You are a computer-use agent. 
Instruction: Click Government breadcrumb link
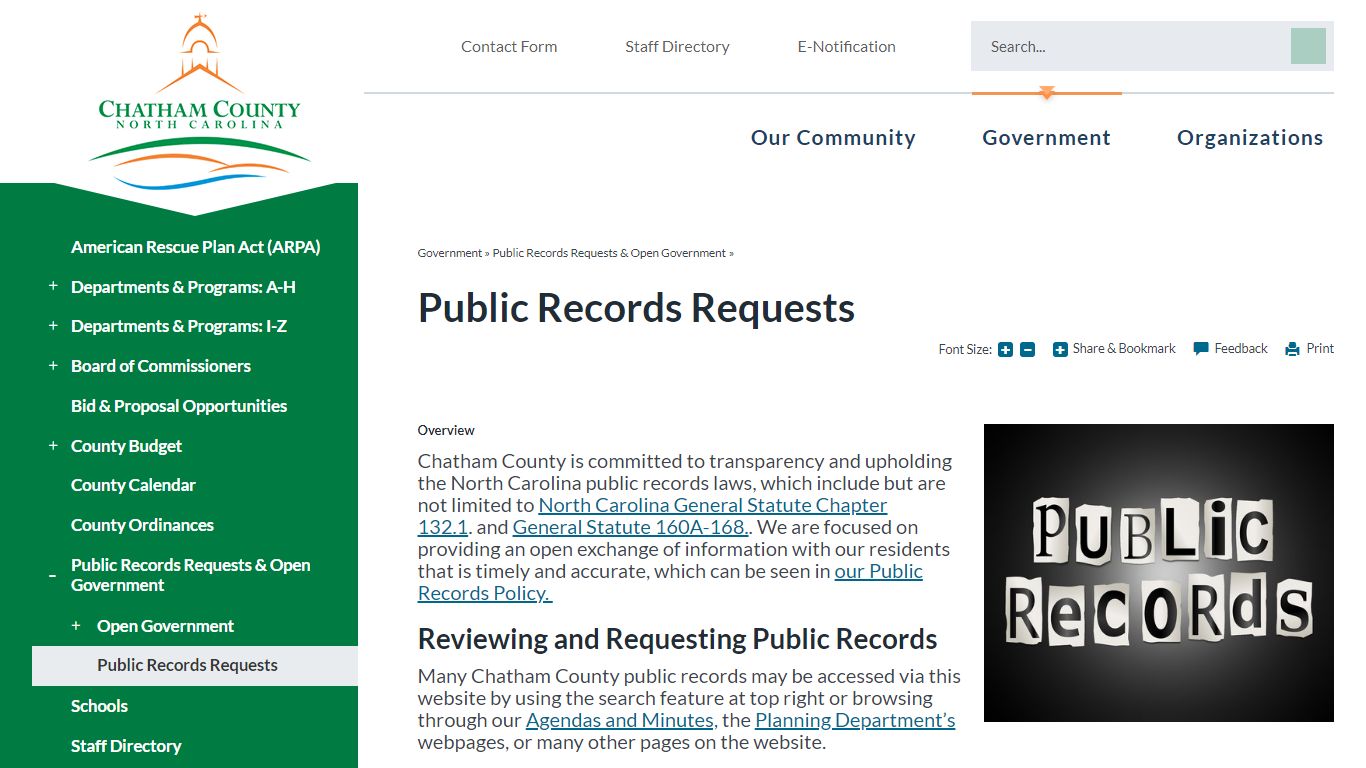[x=450, y=253]
